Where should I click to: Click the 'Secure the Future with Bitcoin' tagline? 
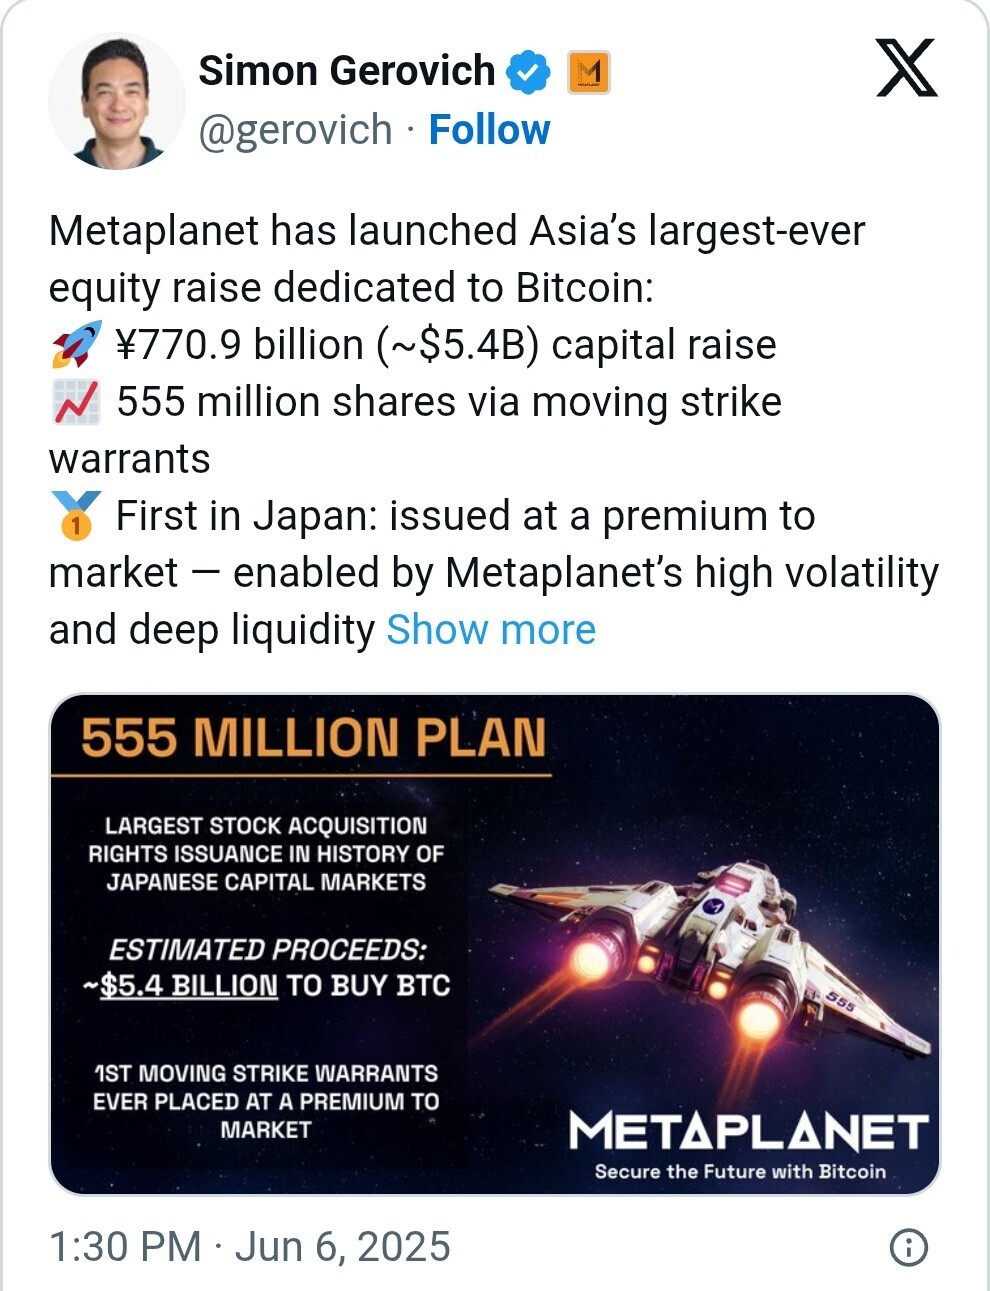click(740, 1172)
